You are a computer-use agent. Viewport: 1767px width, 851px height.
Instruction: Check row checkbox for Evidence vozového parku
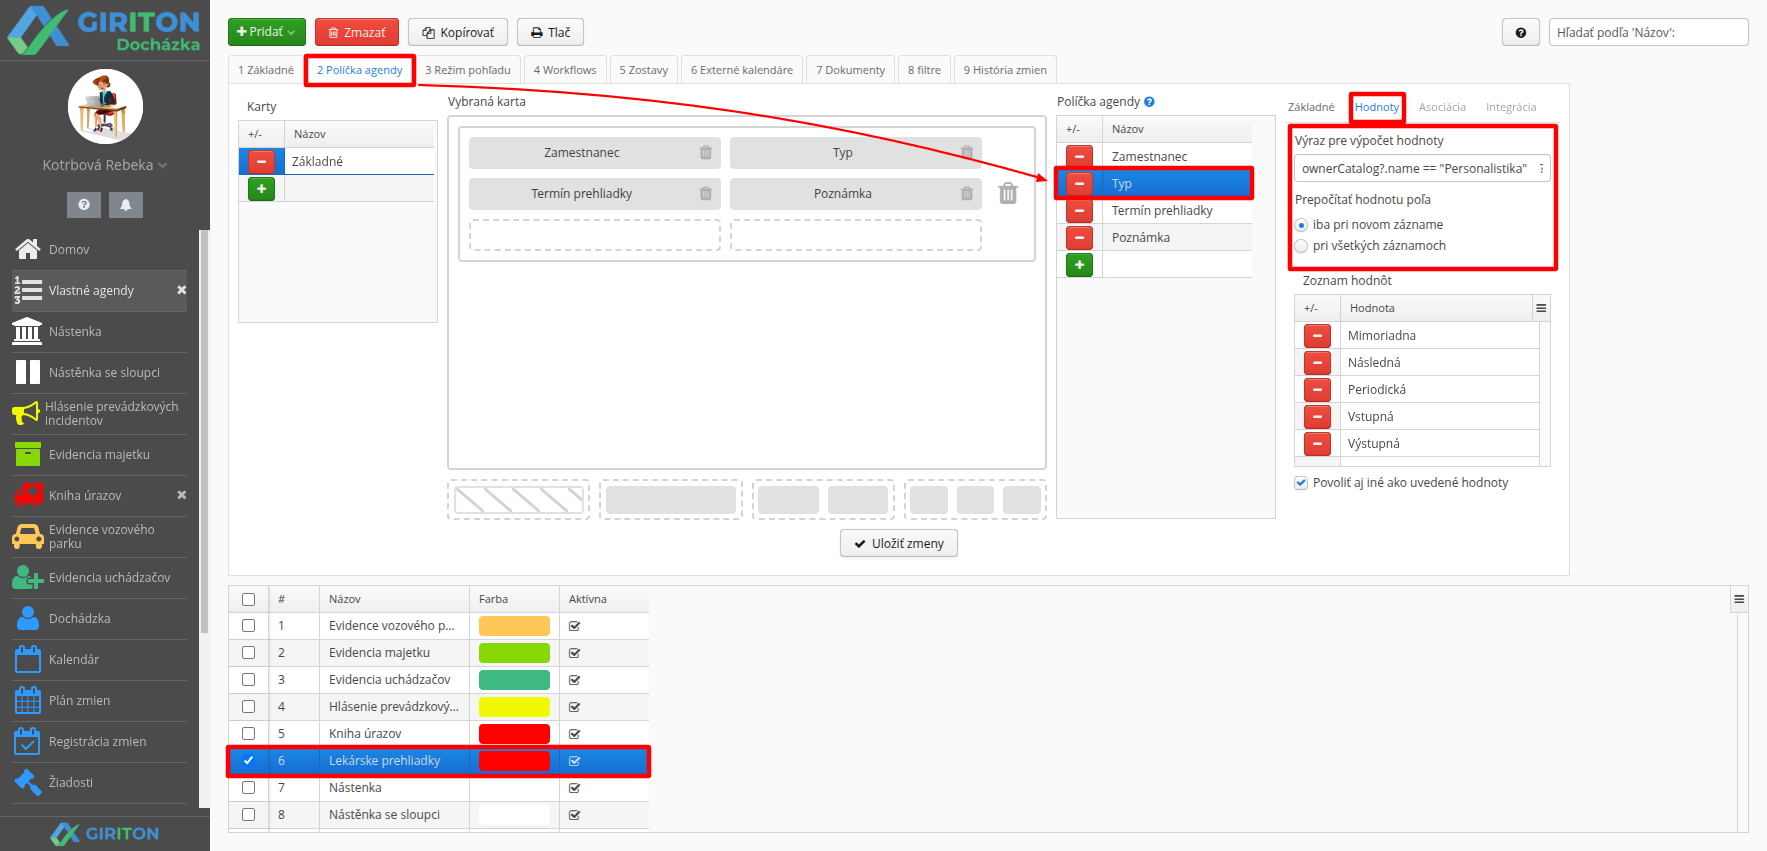coord(248,626)
